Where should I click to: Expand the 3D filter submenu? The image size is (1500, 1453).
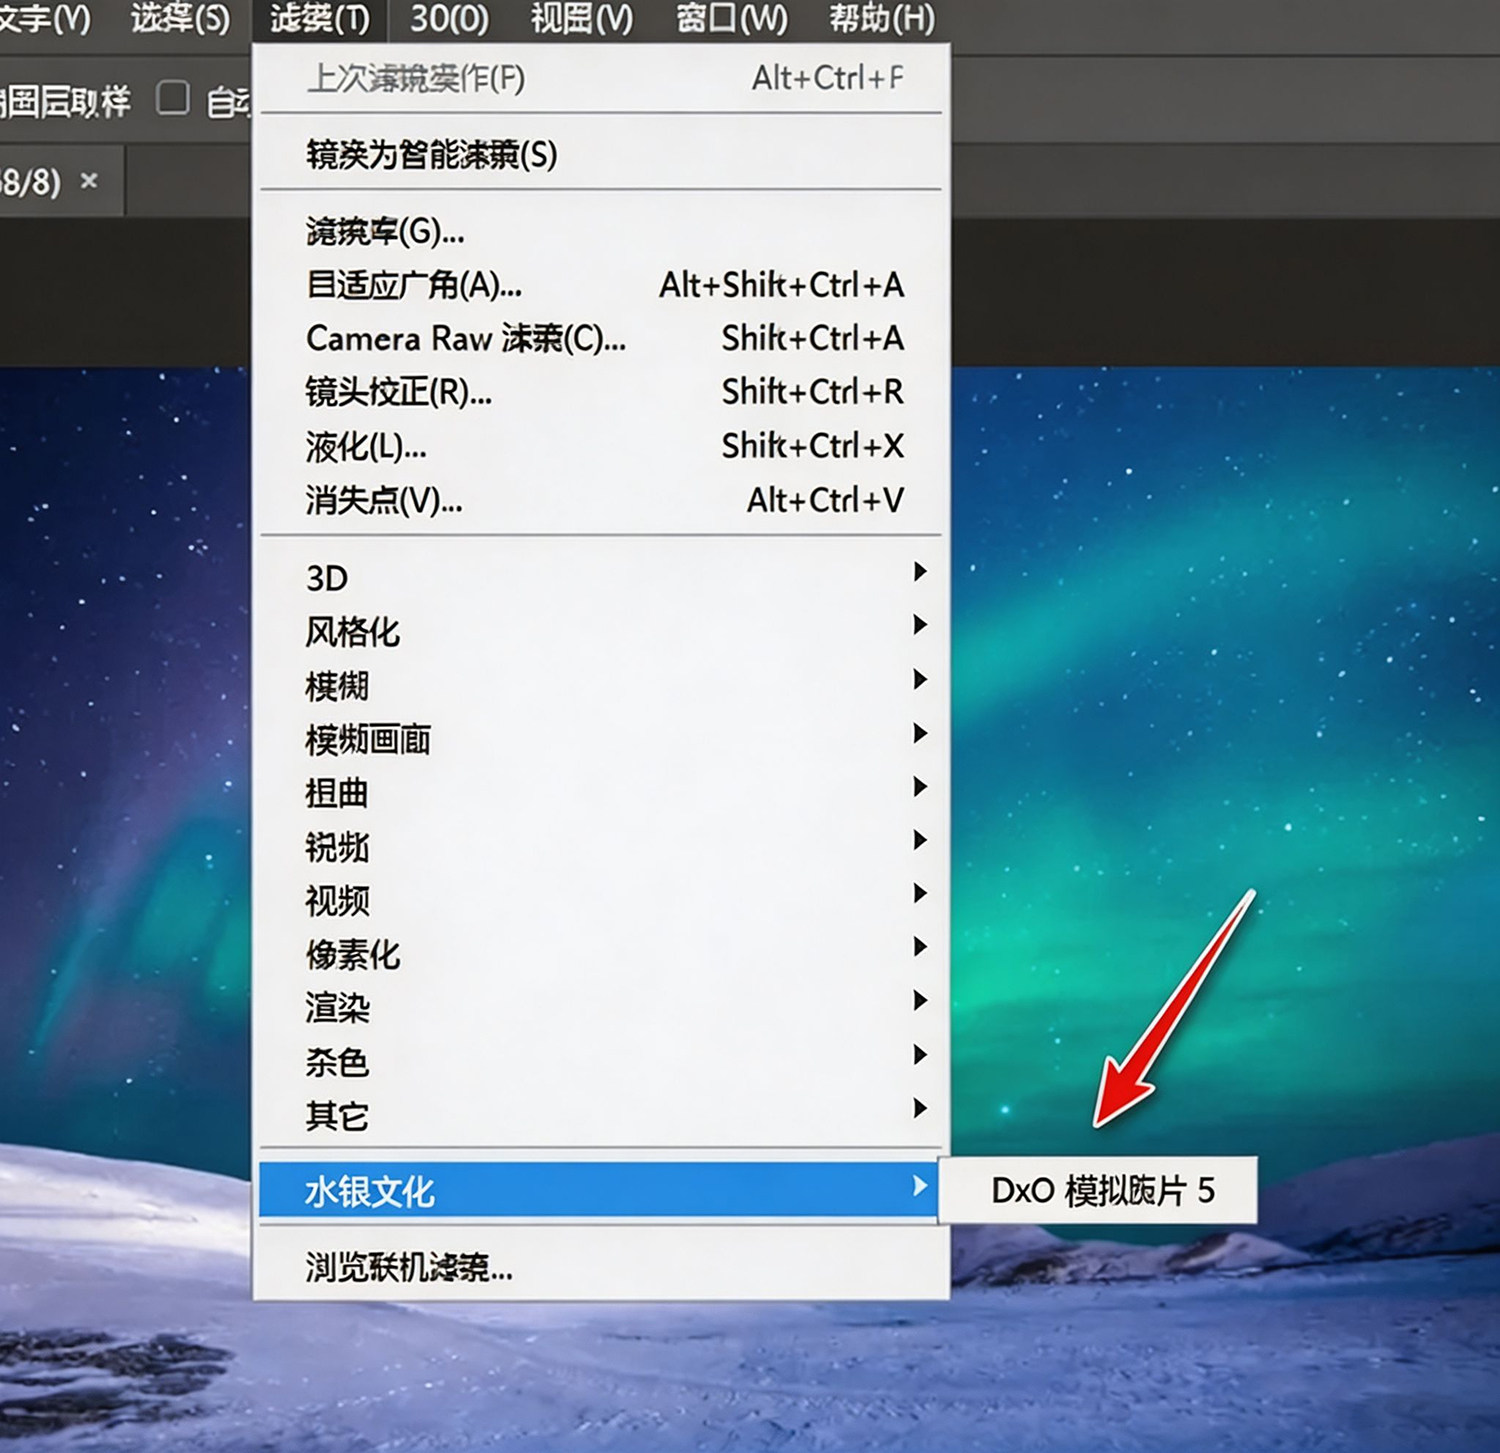click(600, 577)
